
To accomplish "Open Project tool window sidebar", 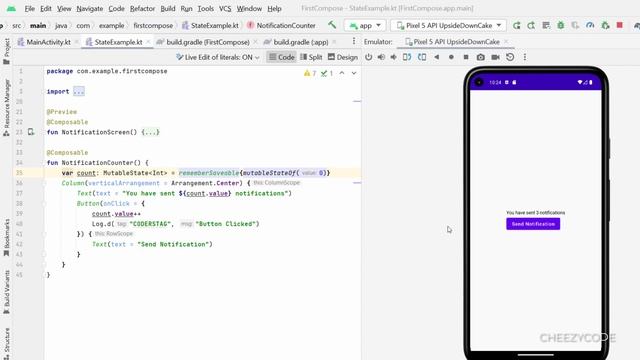I will pyautogui.click(x=7, y=51).
